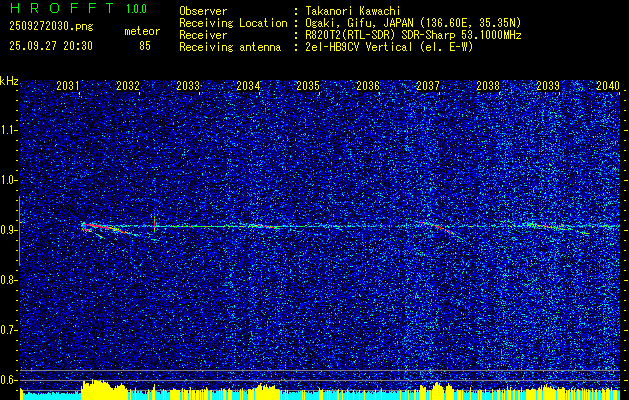
Task: Click the kHz axis unit label
Action: [9, 81]
